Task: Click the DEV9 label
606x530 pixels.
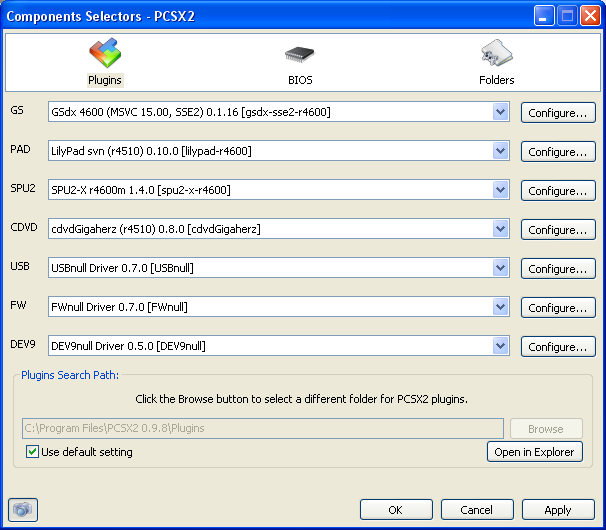Action: click(23, 344)
